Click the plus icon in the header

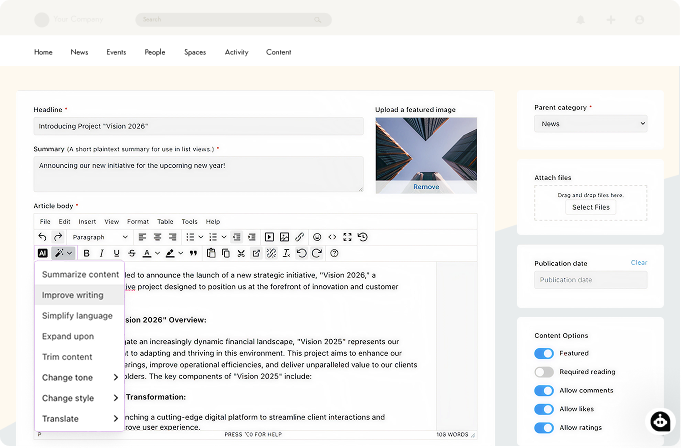611,20
